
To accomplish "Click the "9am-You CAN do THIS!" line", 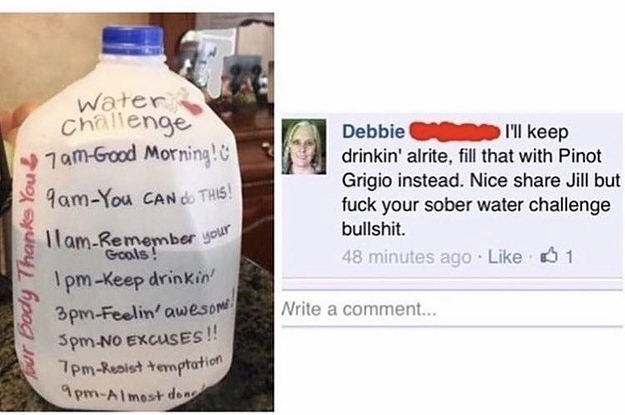I will pos(138,195).
